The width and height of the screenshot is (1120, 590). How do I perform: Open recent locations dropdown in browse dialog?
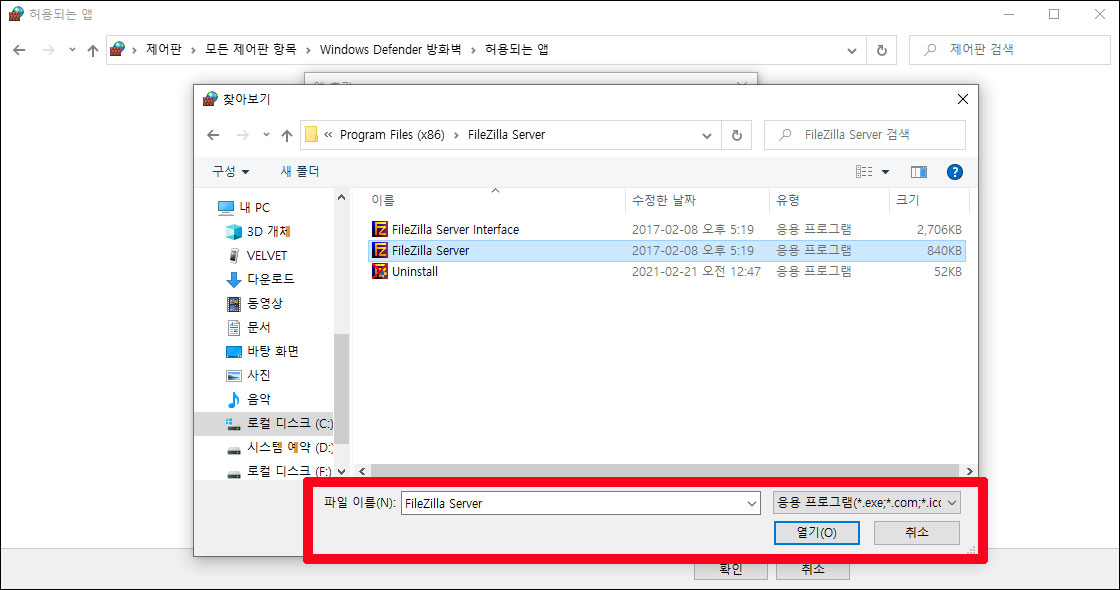pos(266,135)
